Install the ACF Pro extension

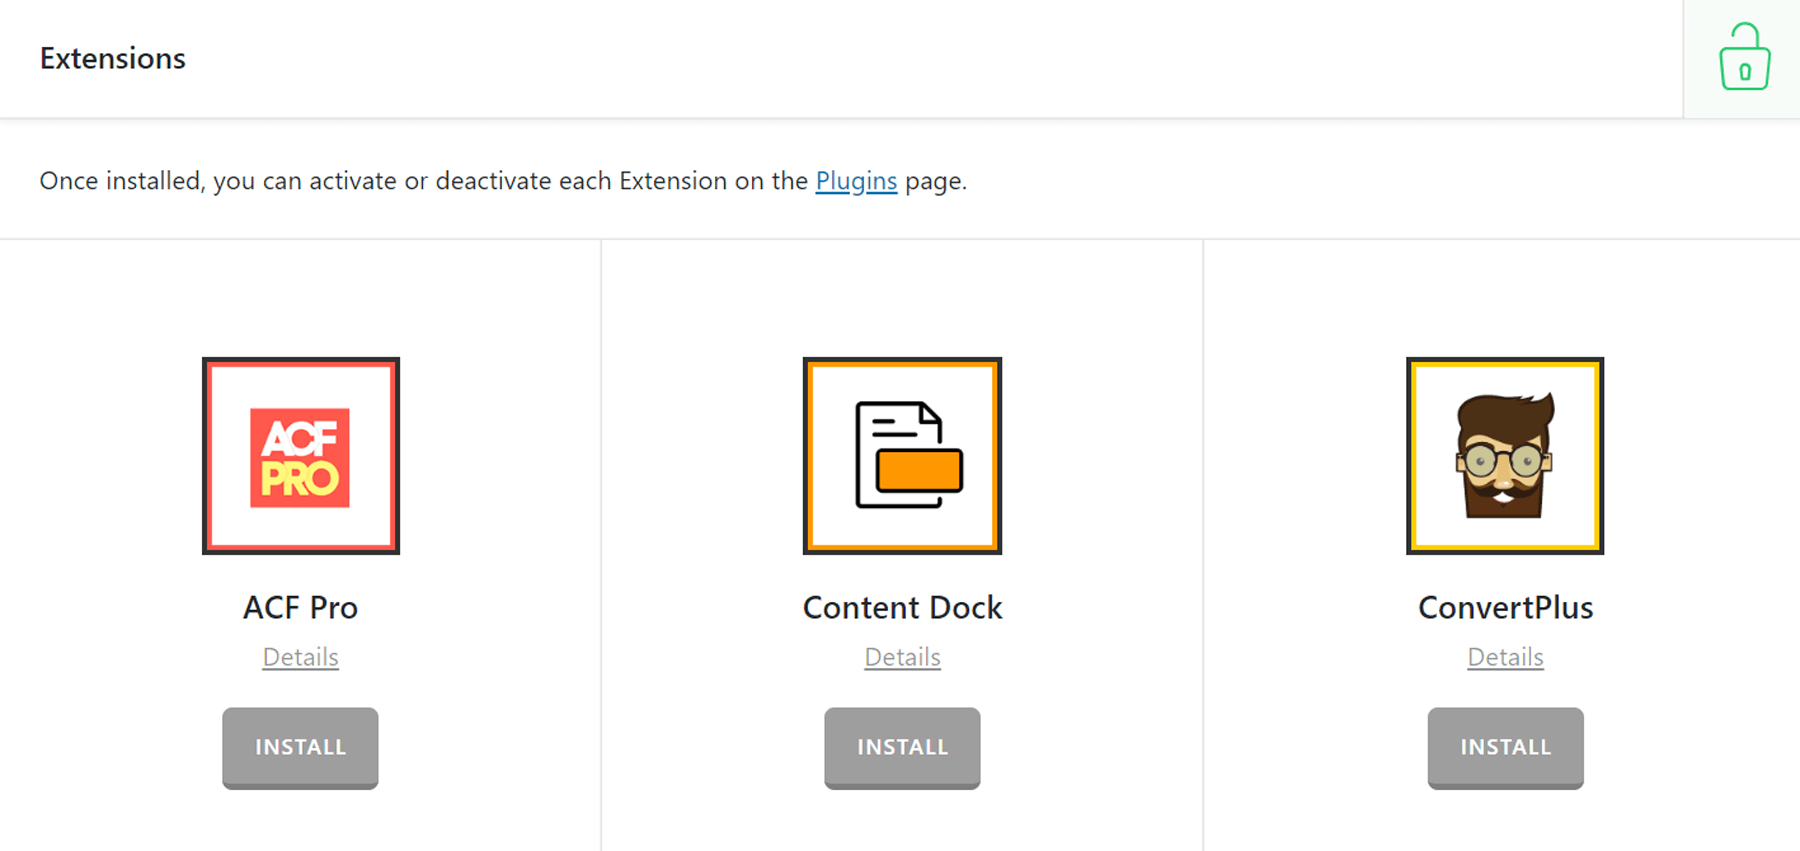[300, 747]
